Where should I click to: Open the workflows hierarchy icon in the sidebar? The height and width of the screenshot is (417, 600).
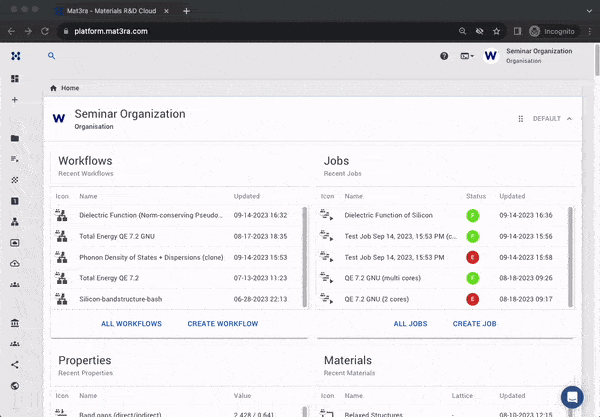tap(15, 222)
